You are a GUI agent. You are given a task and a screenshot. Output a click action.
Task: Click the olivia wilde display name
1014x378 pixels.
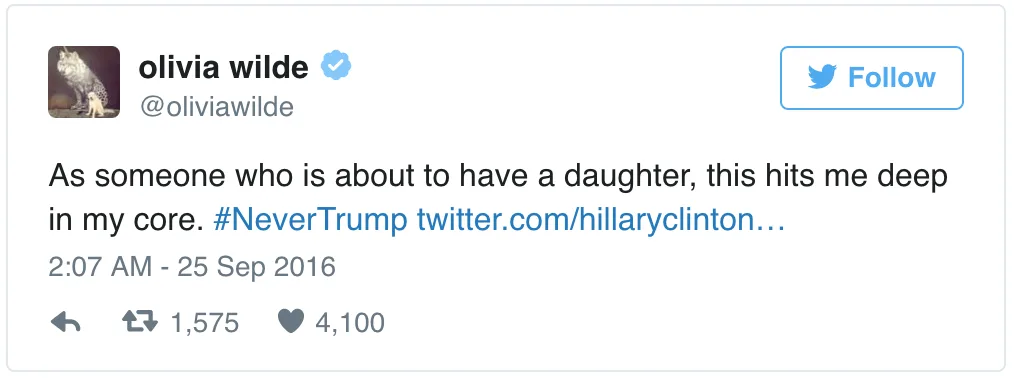pos(223,67)
